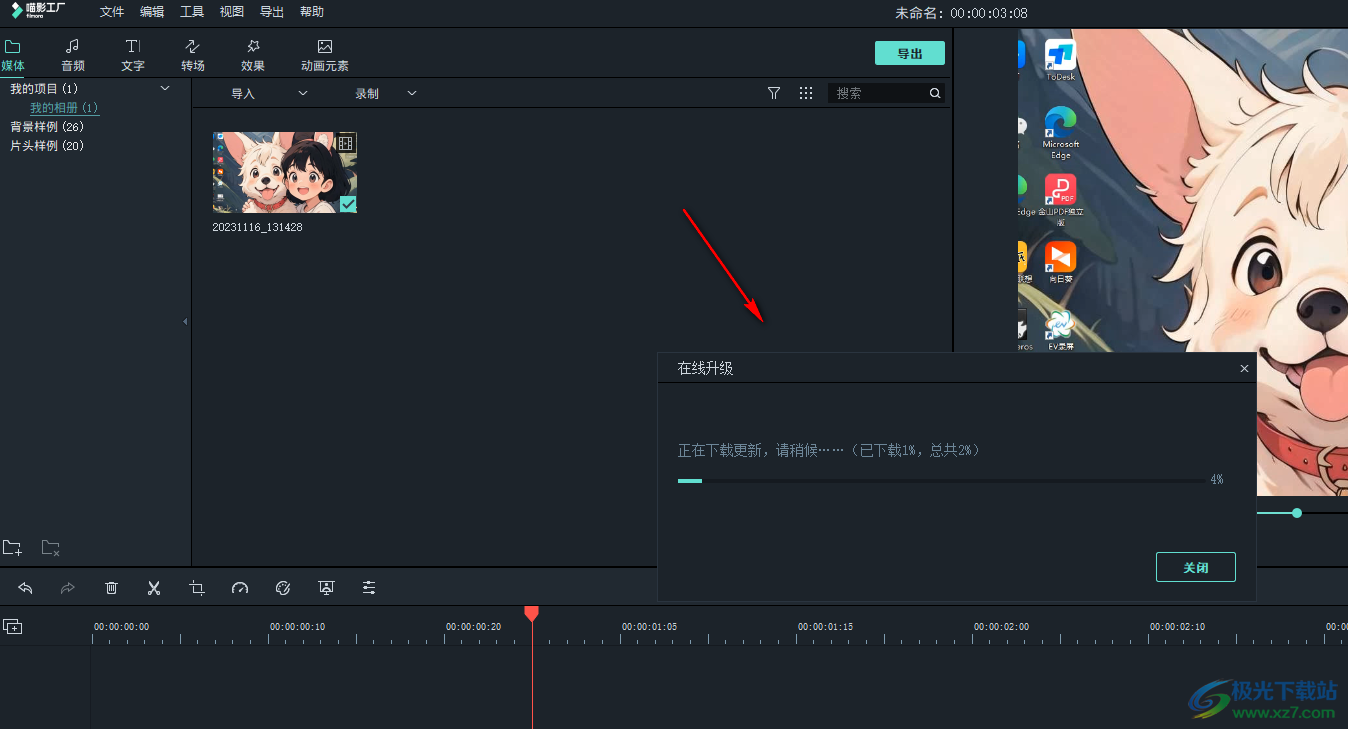
Task: Click the ToDesk icon in the preview
Action: [x=1060, y=60]
